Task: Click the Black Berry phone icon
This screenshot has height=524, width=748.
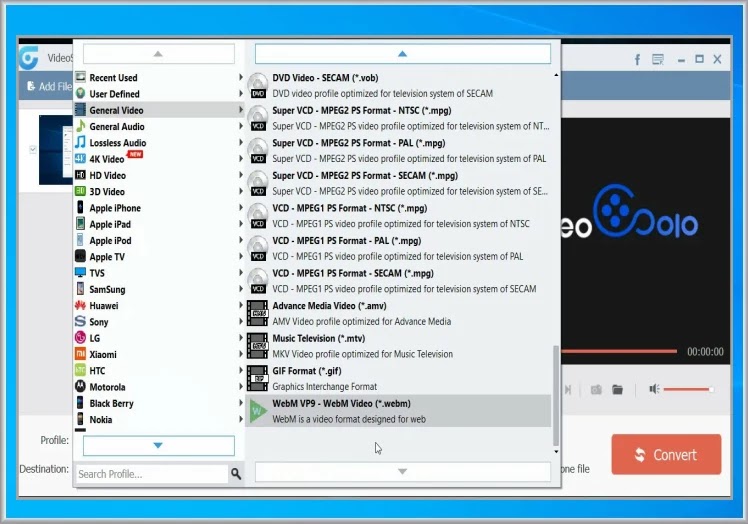Action: pos(80,402)
